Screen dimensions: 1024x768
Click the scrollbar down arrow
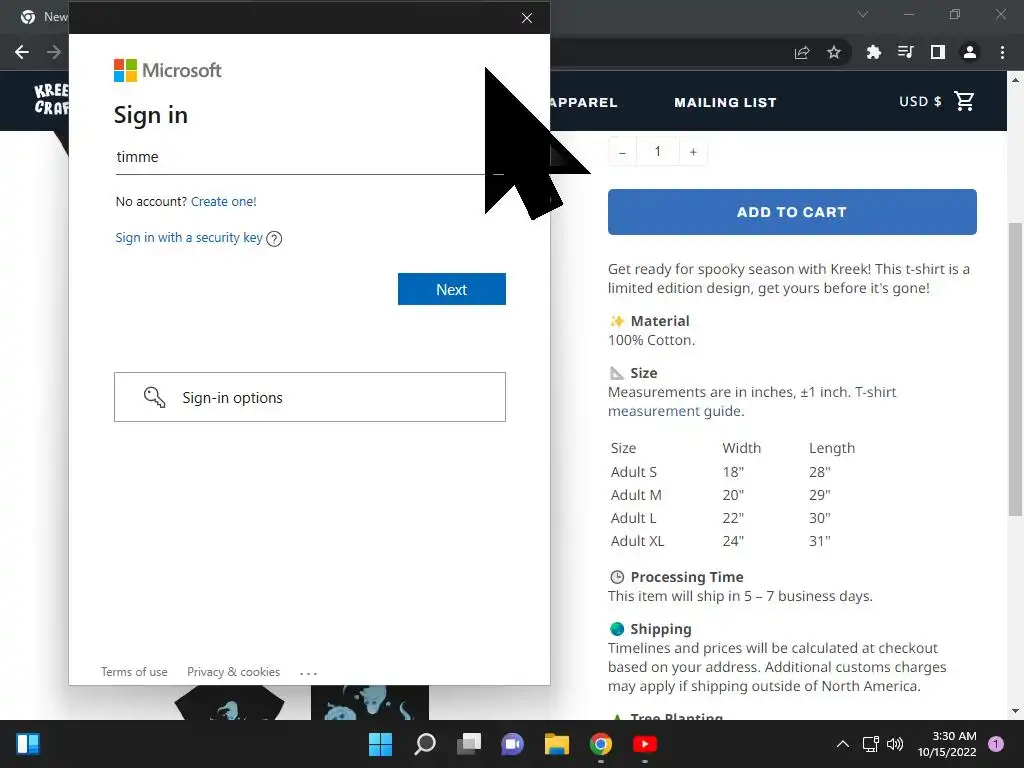point(1015,711)
